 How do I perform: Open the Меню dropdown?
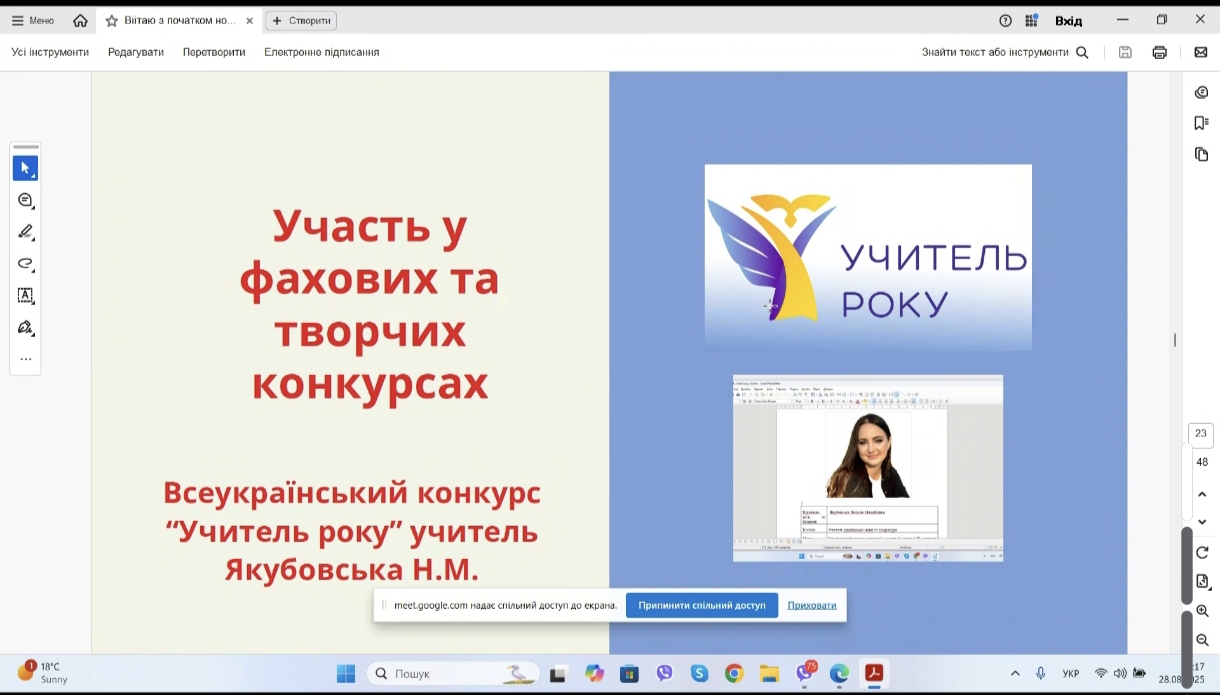pos(33,20)
